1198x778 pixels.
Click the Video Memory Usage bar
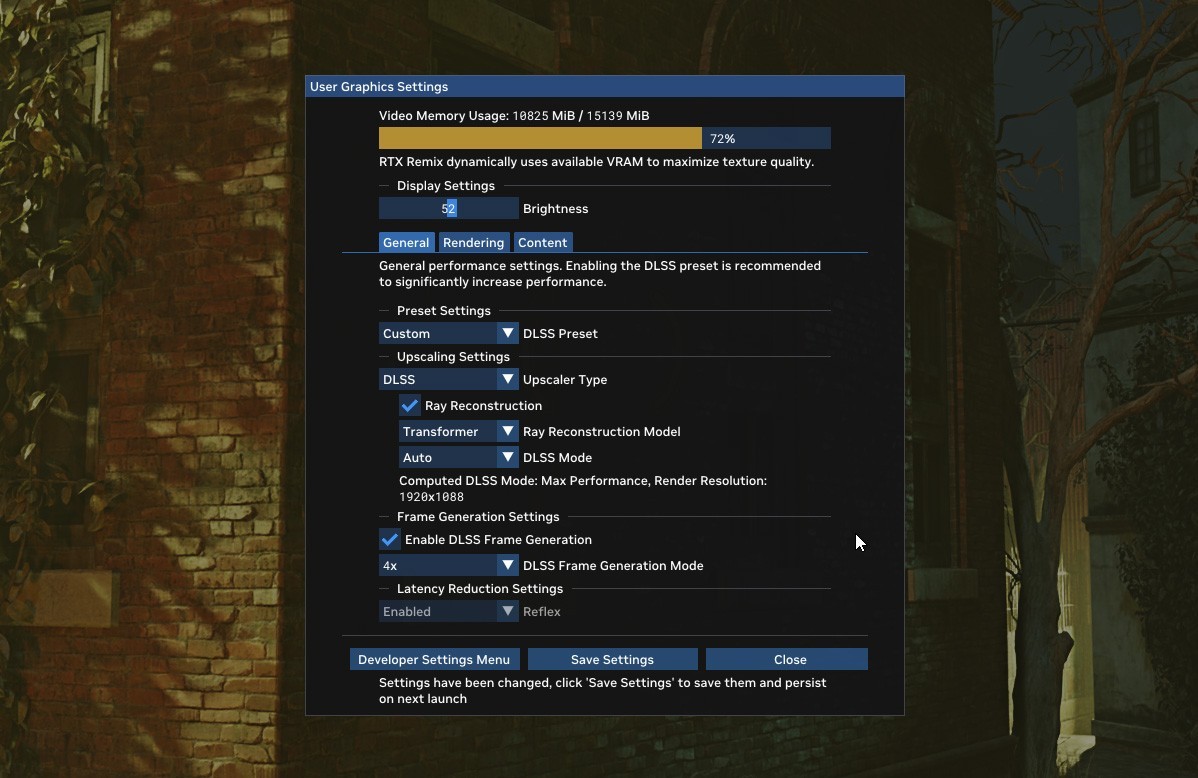[604, 138]
